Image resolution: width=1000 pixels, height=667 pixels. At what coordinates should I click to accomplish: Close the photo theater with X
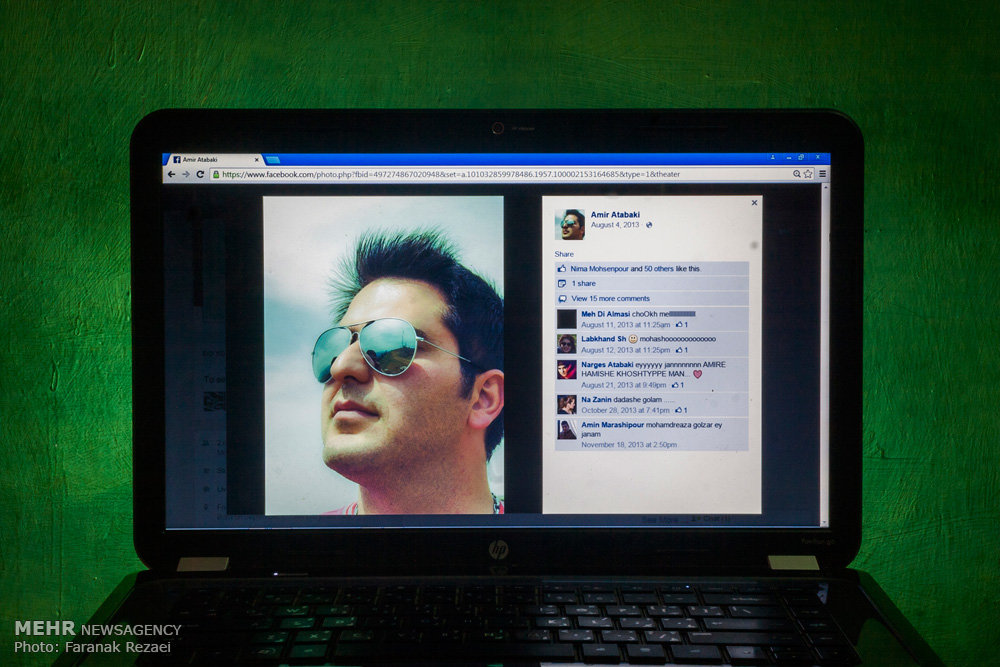754,203
